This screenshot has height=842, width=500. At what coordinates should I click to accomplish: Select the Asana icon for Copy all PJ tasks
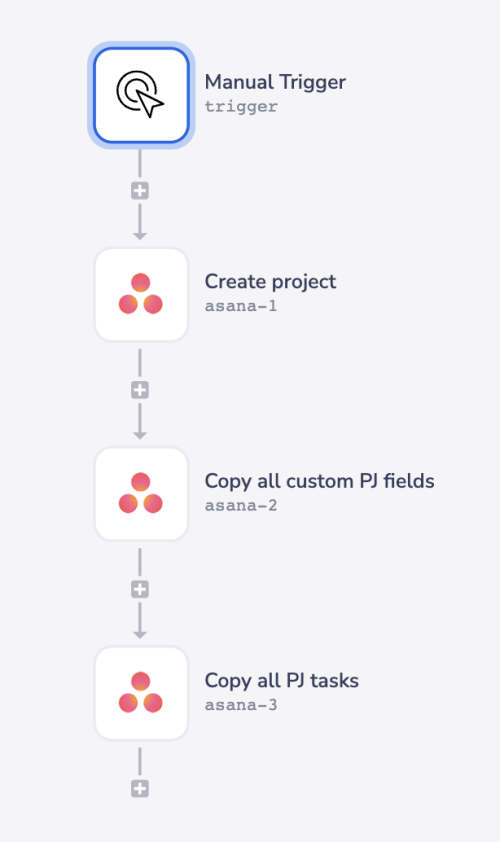click(141, 693)
